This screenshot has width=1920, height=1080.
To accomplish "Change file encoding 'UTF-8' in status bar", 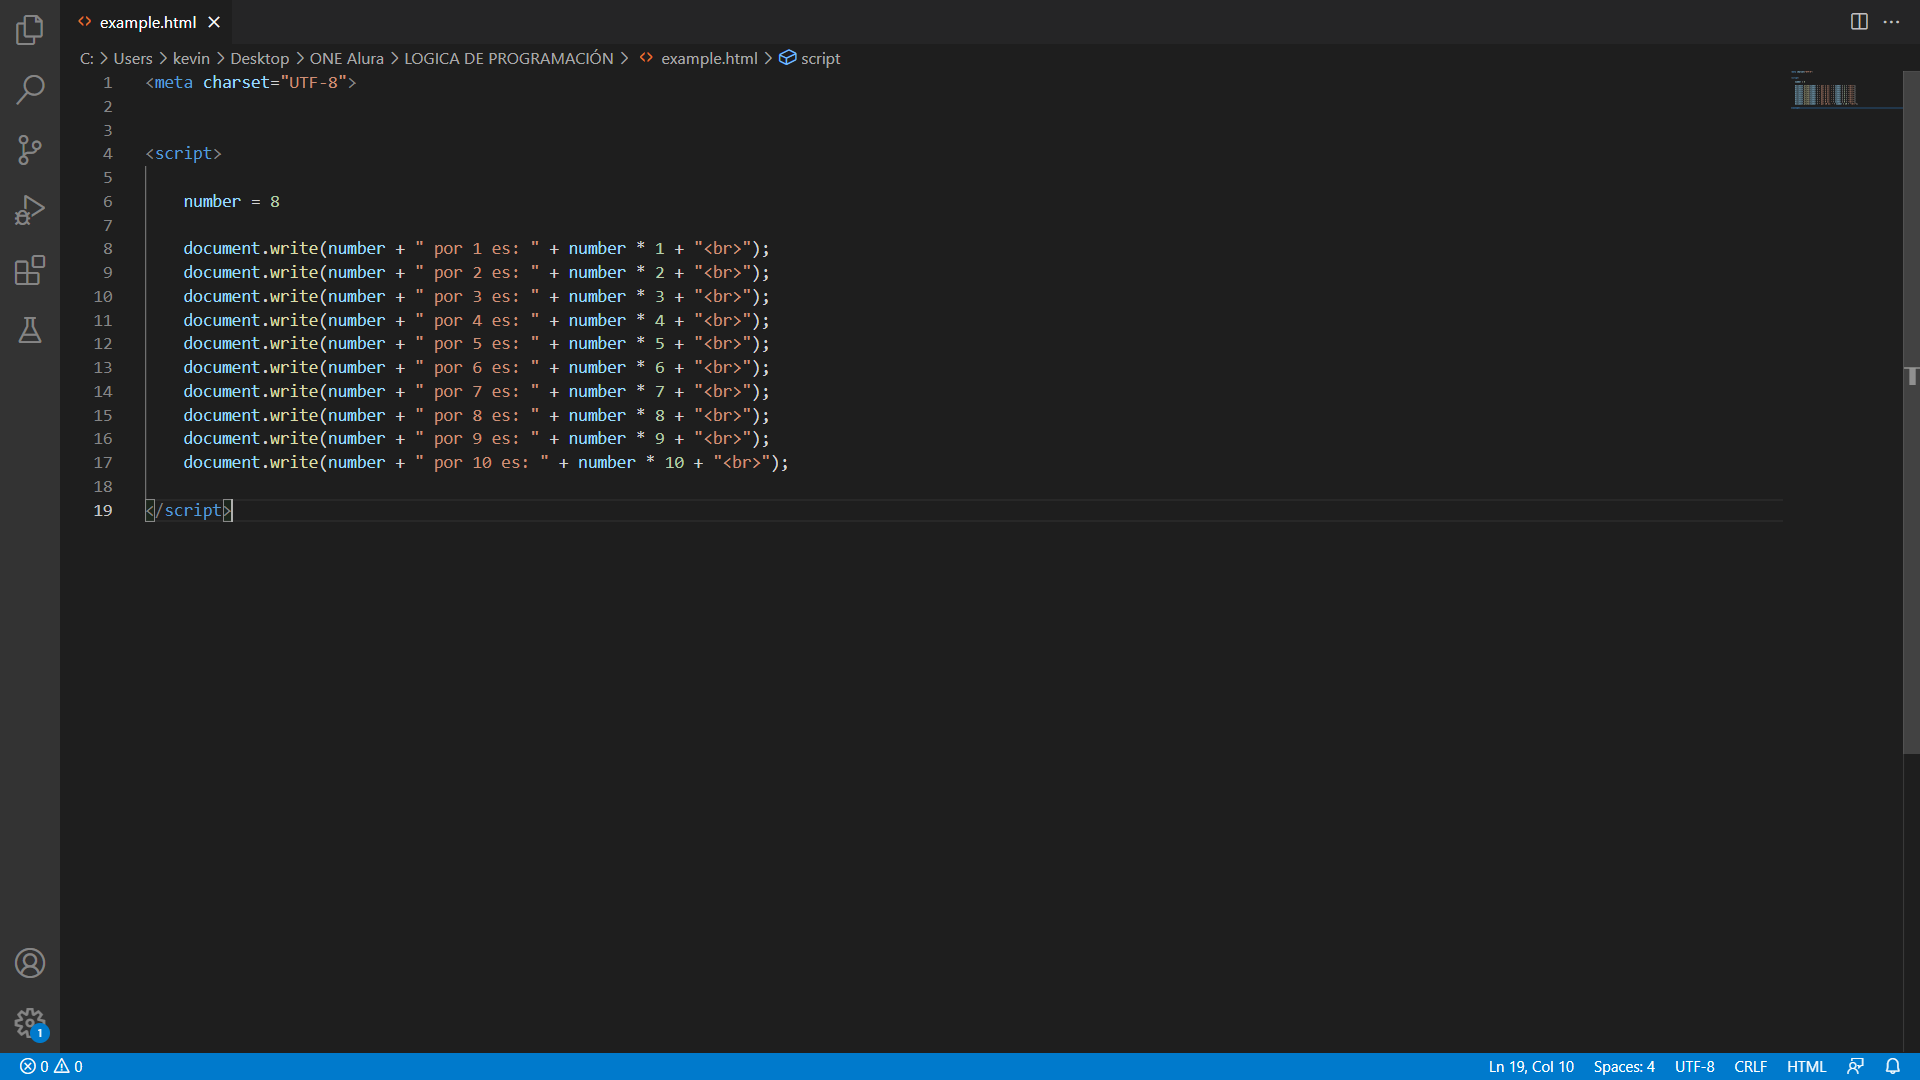I will point(1694,1067).
